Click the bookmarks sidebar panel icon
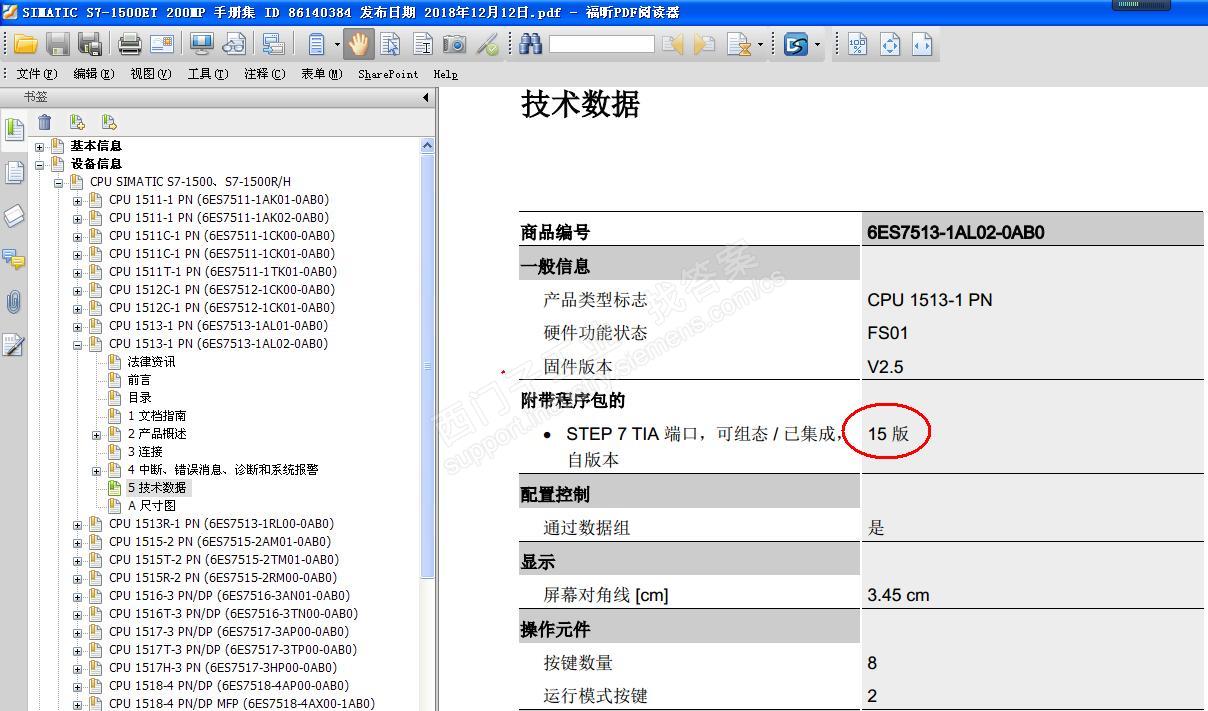1208x711 pixels. 14,129
